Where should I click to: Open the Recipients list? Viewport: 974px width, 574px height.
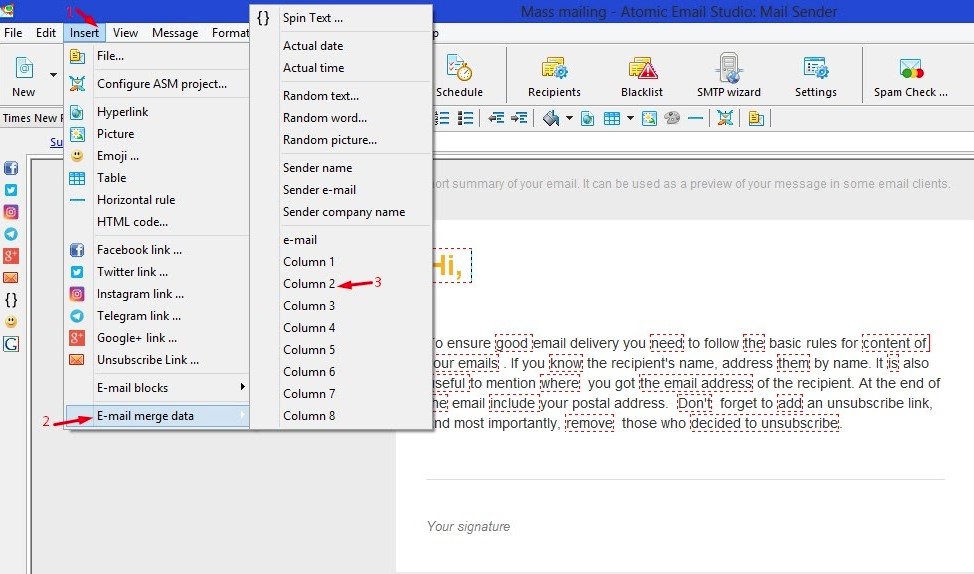[554, 76]
